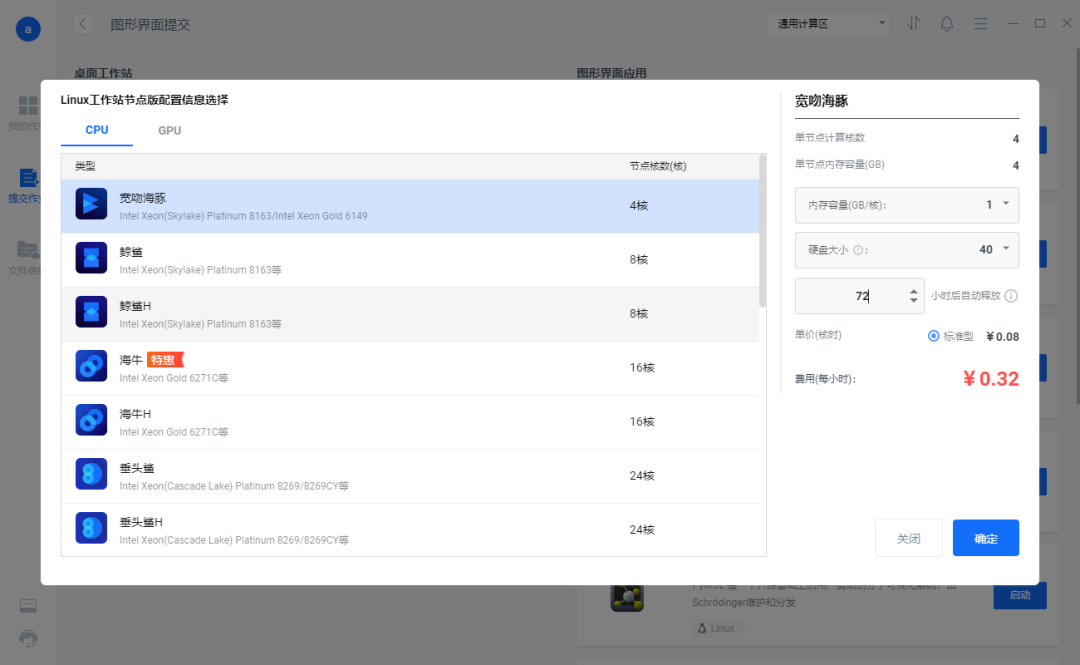Click Intel Xeon Gold 6271C等 under 海牛

(174, 378)
